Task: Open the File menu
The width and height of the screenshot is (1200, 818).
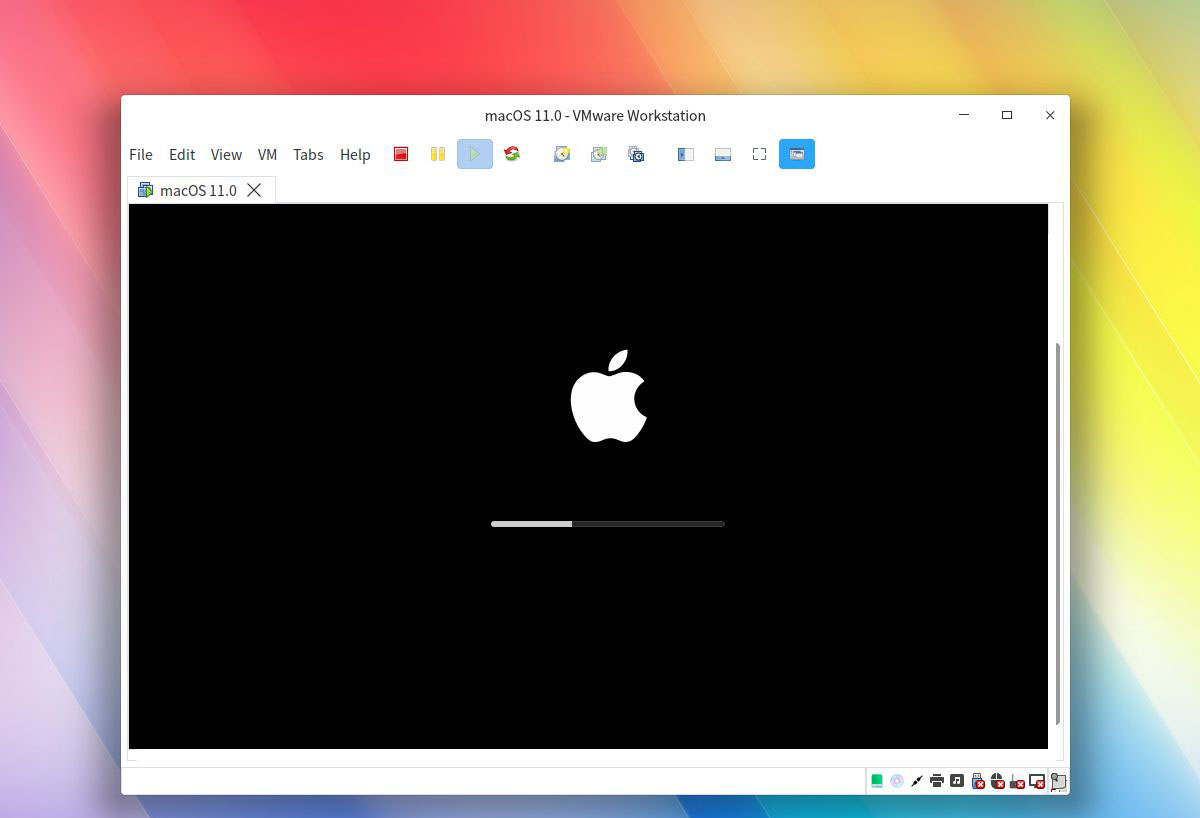Action: [141, 154]
